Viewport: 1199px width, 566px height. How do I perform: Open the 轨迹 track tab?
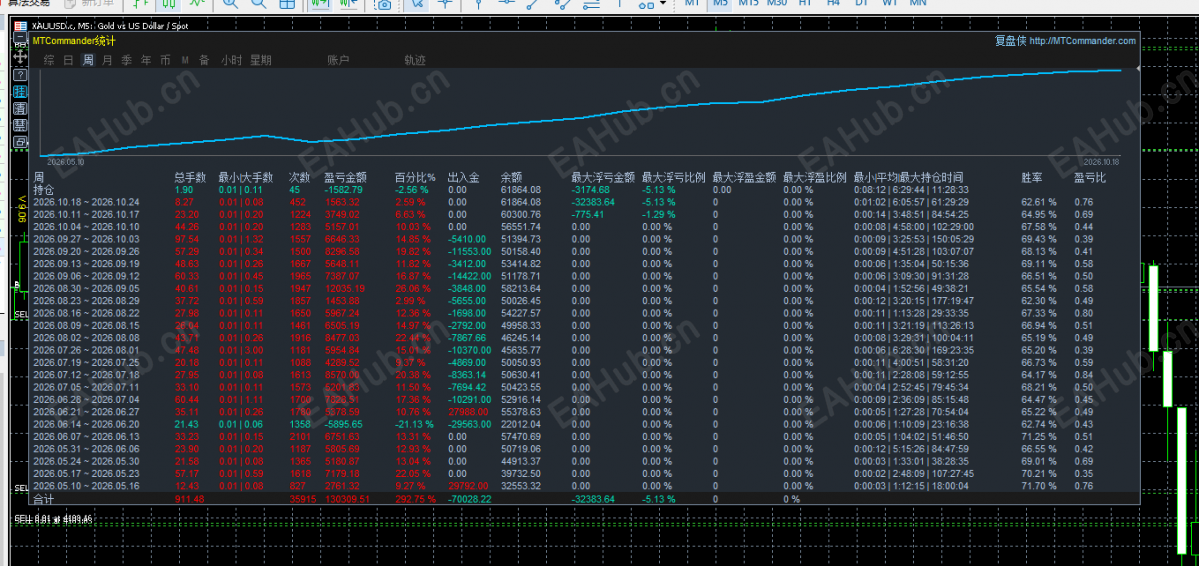click(415, 60)
